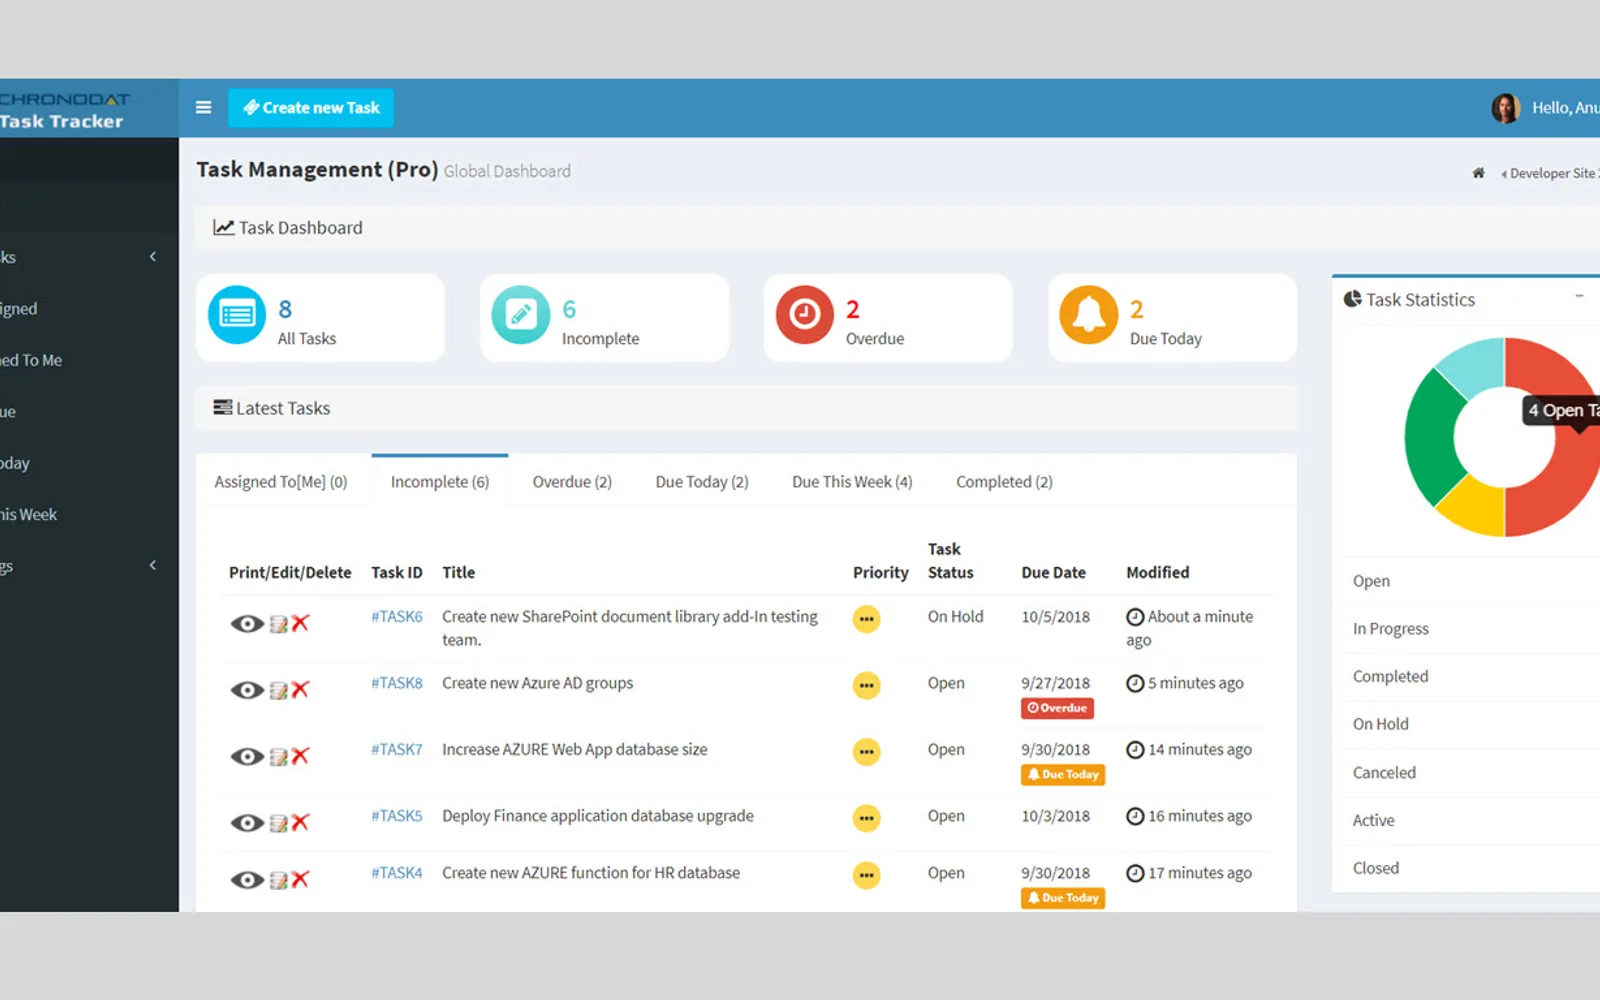Open Due This Week (4) tab

point(852,482)
